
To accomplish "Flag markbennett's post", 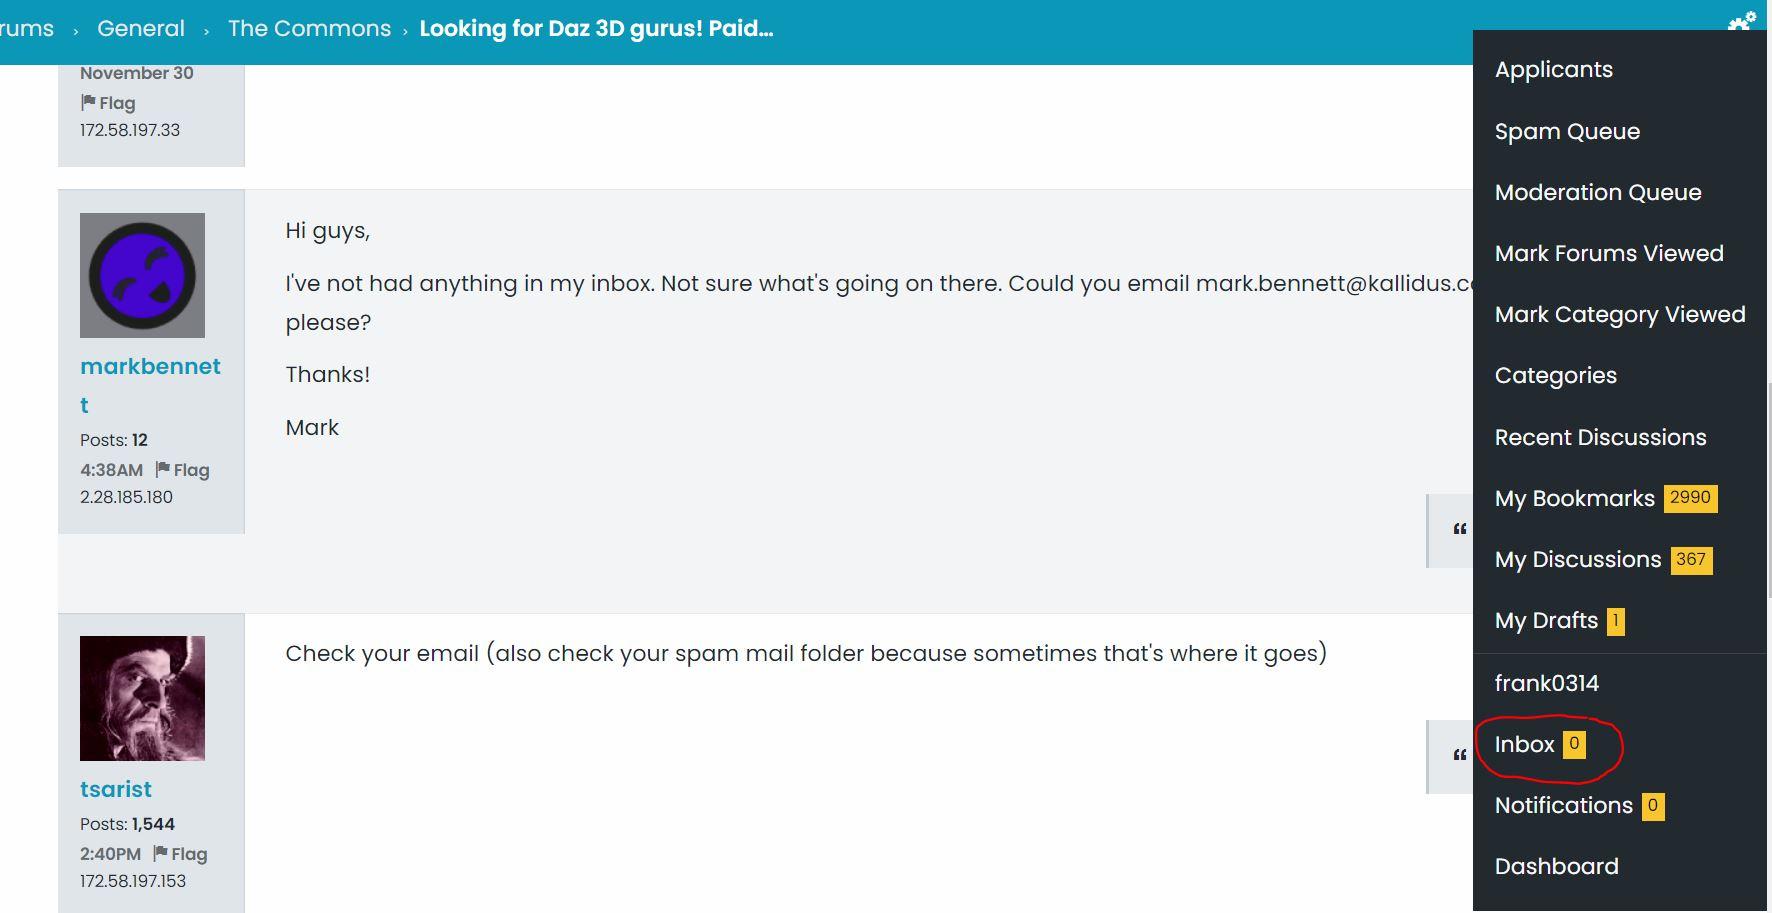I will pyautogui.click(x=182, y=470).
